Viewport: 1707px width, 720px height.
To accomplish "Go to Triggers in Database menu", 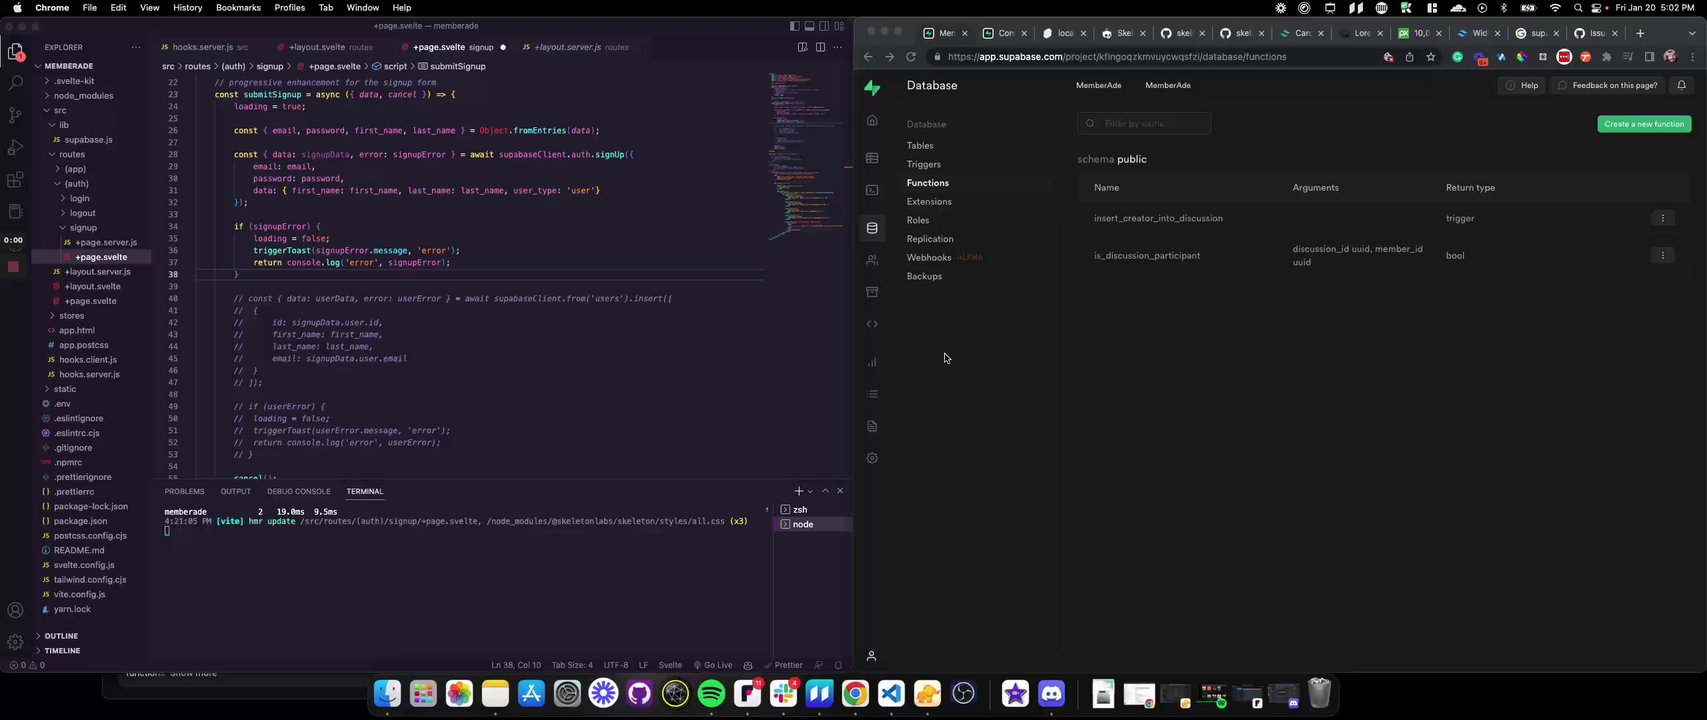I will (923, 164).
